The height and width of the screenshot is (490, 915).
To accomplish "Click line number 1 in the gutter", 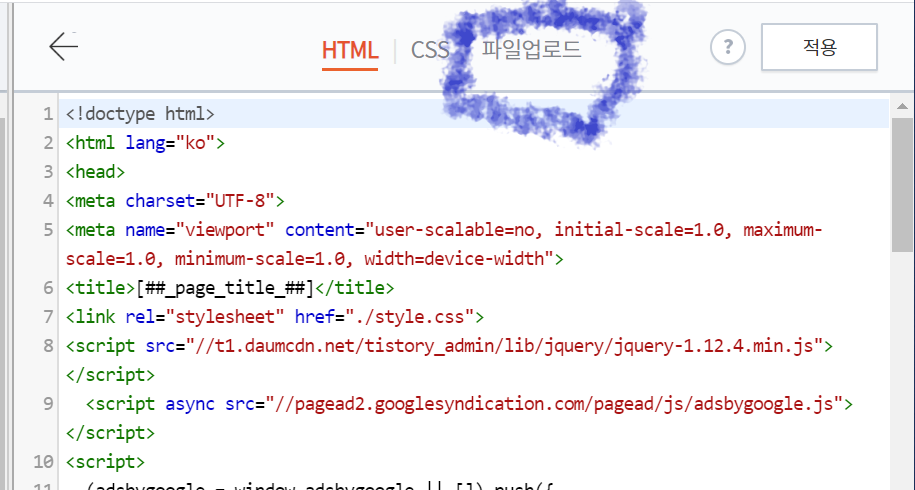I will click(47, 114).
